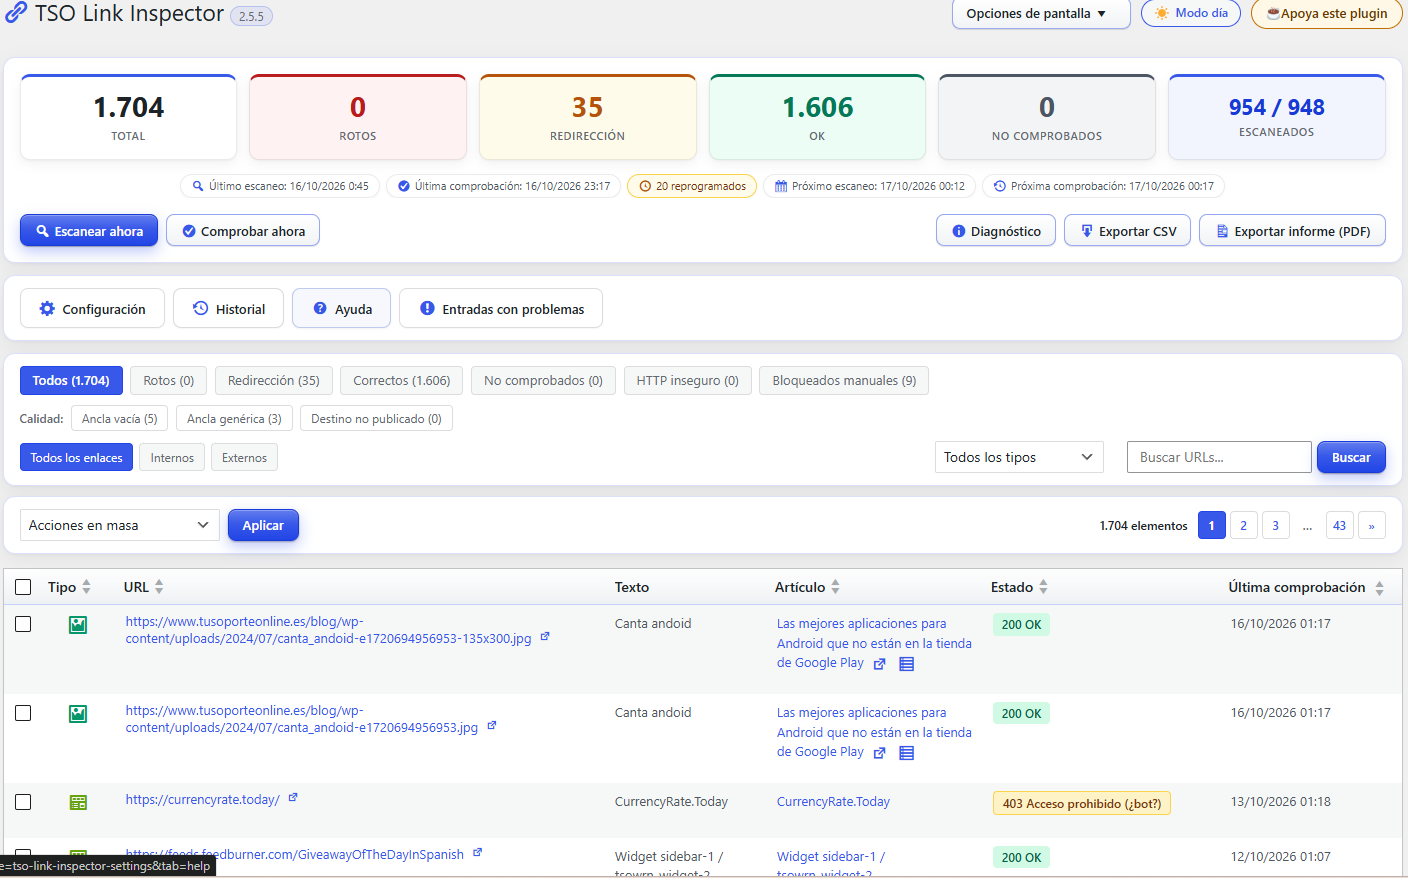This screenshot has width=1408, height=878.
Task: Click the 403 Acceso prohibido status badge
Action: (x=1082, y=804)
